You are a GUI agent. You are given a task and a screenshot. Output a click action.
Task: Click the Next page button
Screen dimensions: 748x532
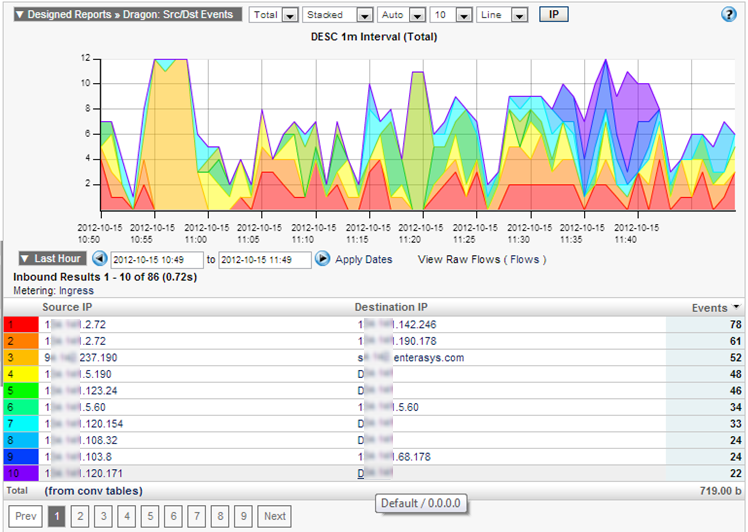point(274,517)
